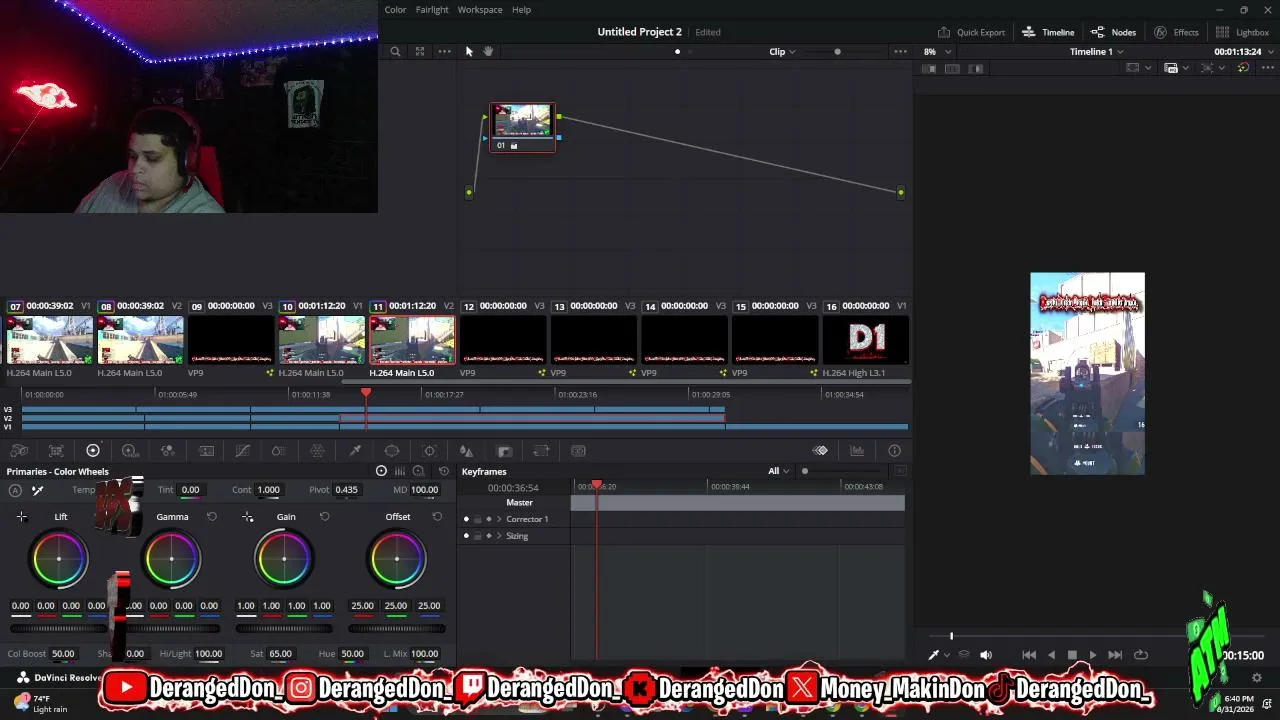This screenshot has height=720, width=1280.
Task: Pick black point for Lift
Action: [x=21, y=517]
